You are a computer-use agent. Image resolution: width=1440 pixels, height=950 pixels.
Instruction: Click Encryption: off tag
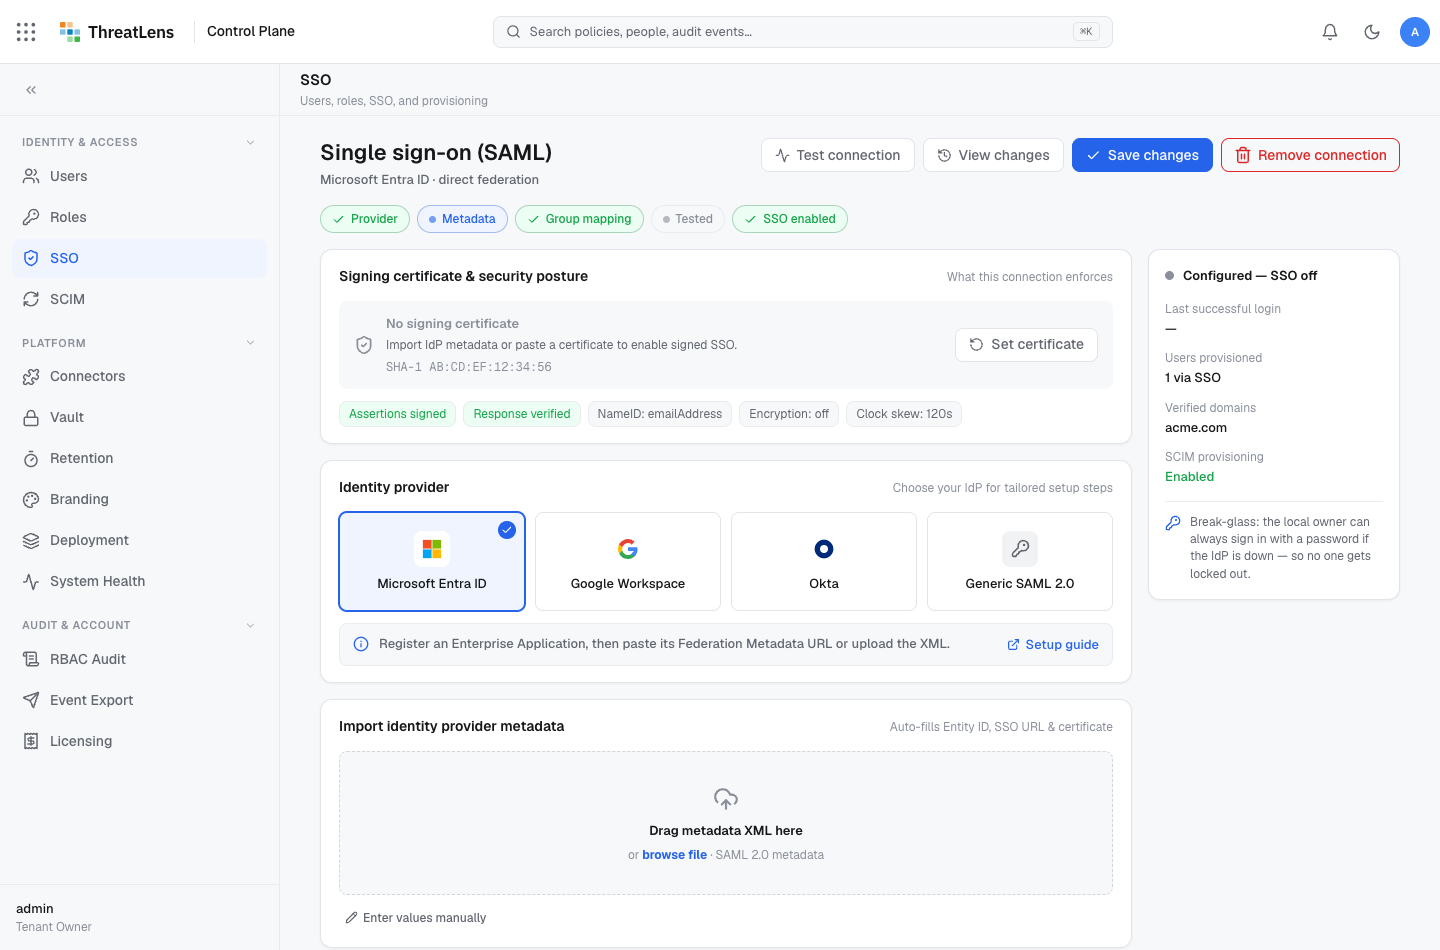point(789,414)
